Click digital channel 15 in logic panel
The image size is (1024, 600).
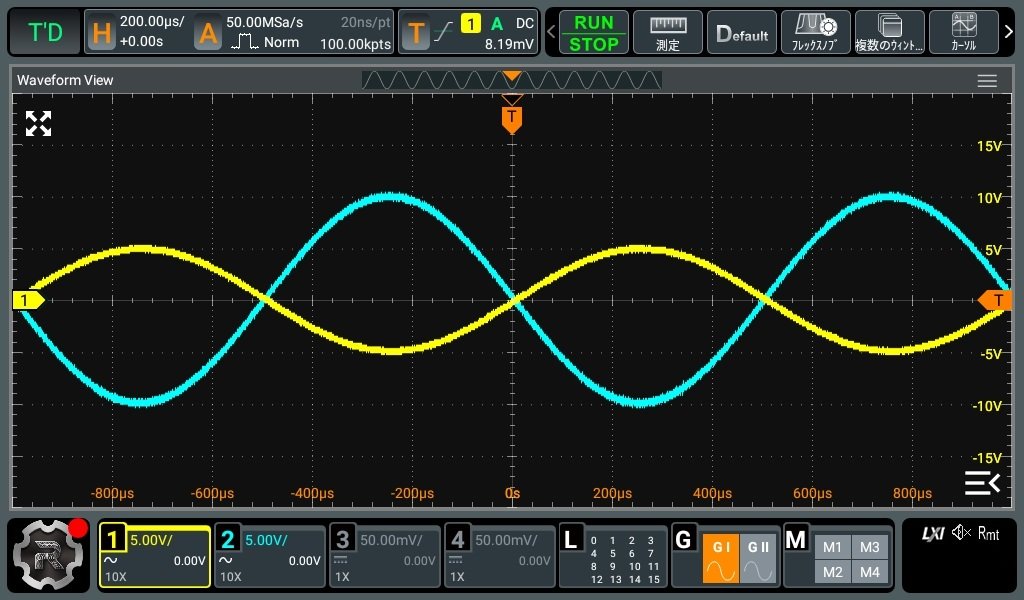click(653, 580)
